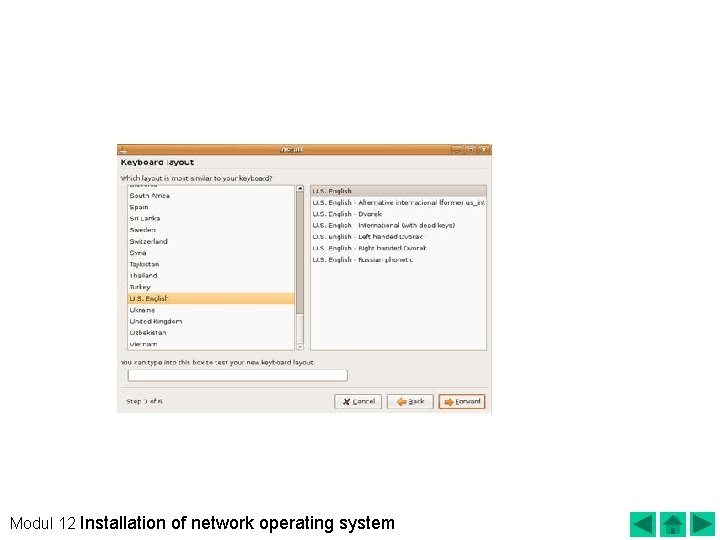Screen dimensions: 720x540
Task: Select plain U.S. English variant in right list
Action: click(x=398, y=191)
